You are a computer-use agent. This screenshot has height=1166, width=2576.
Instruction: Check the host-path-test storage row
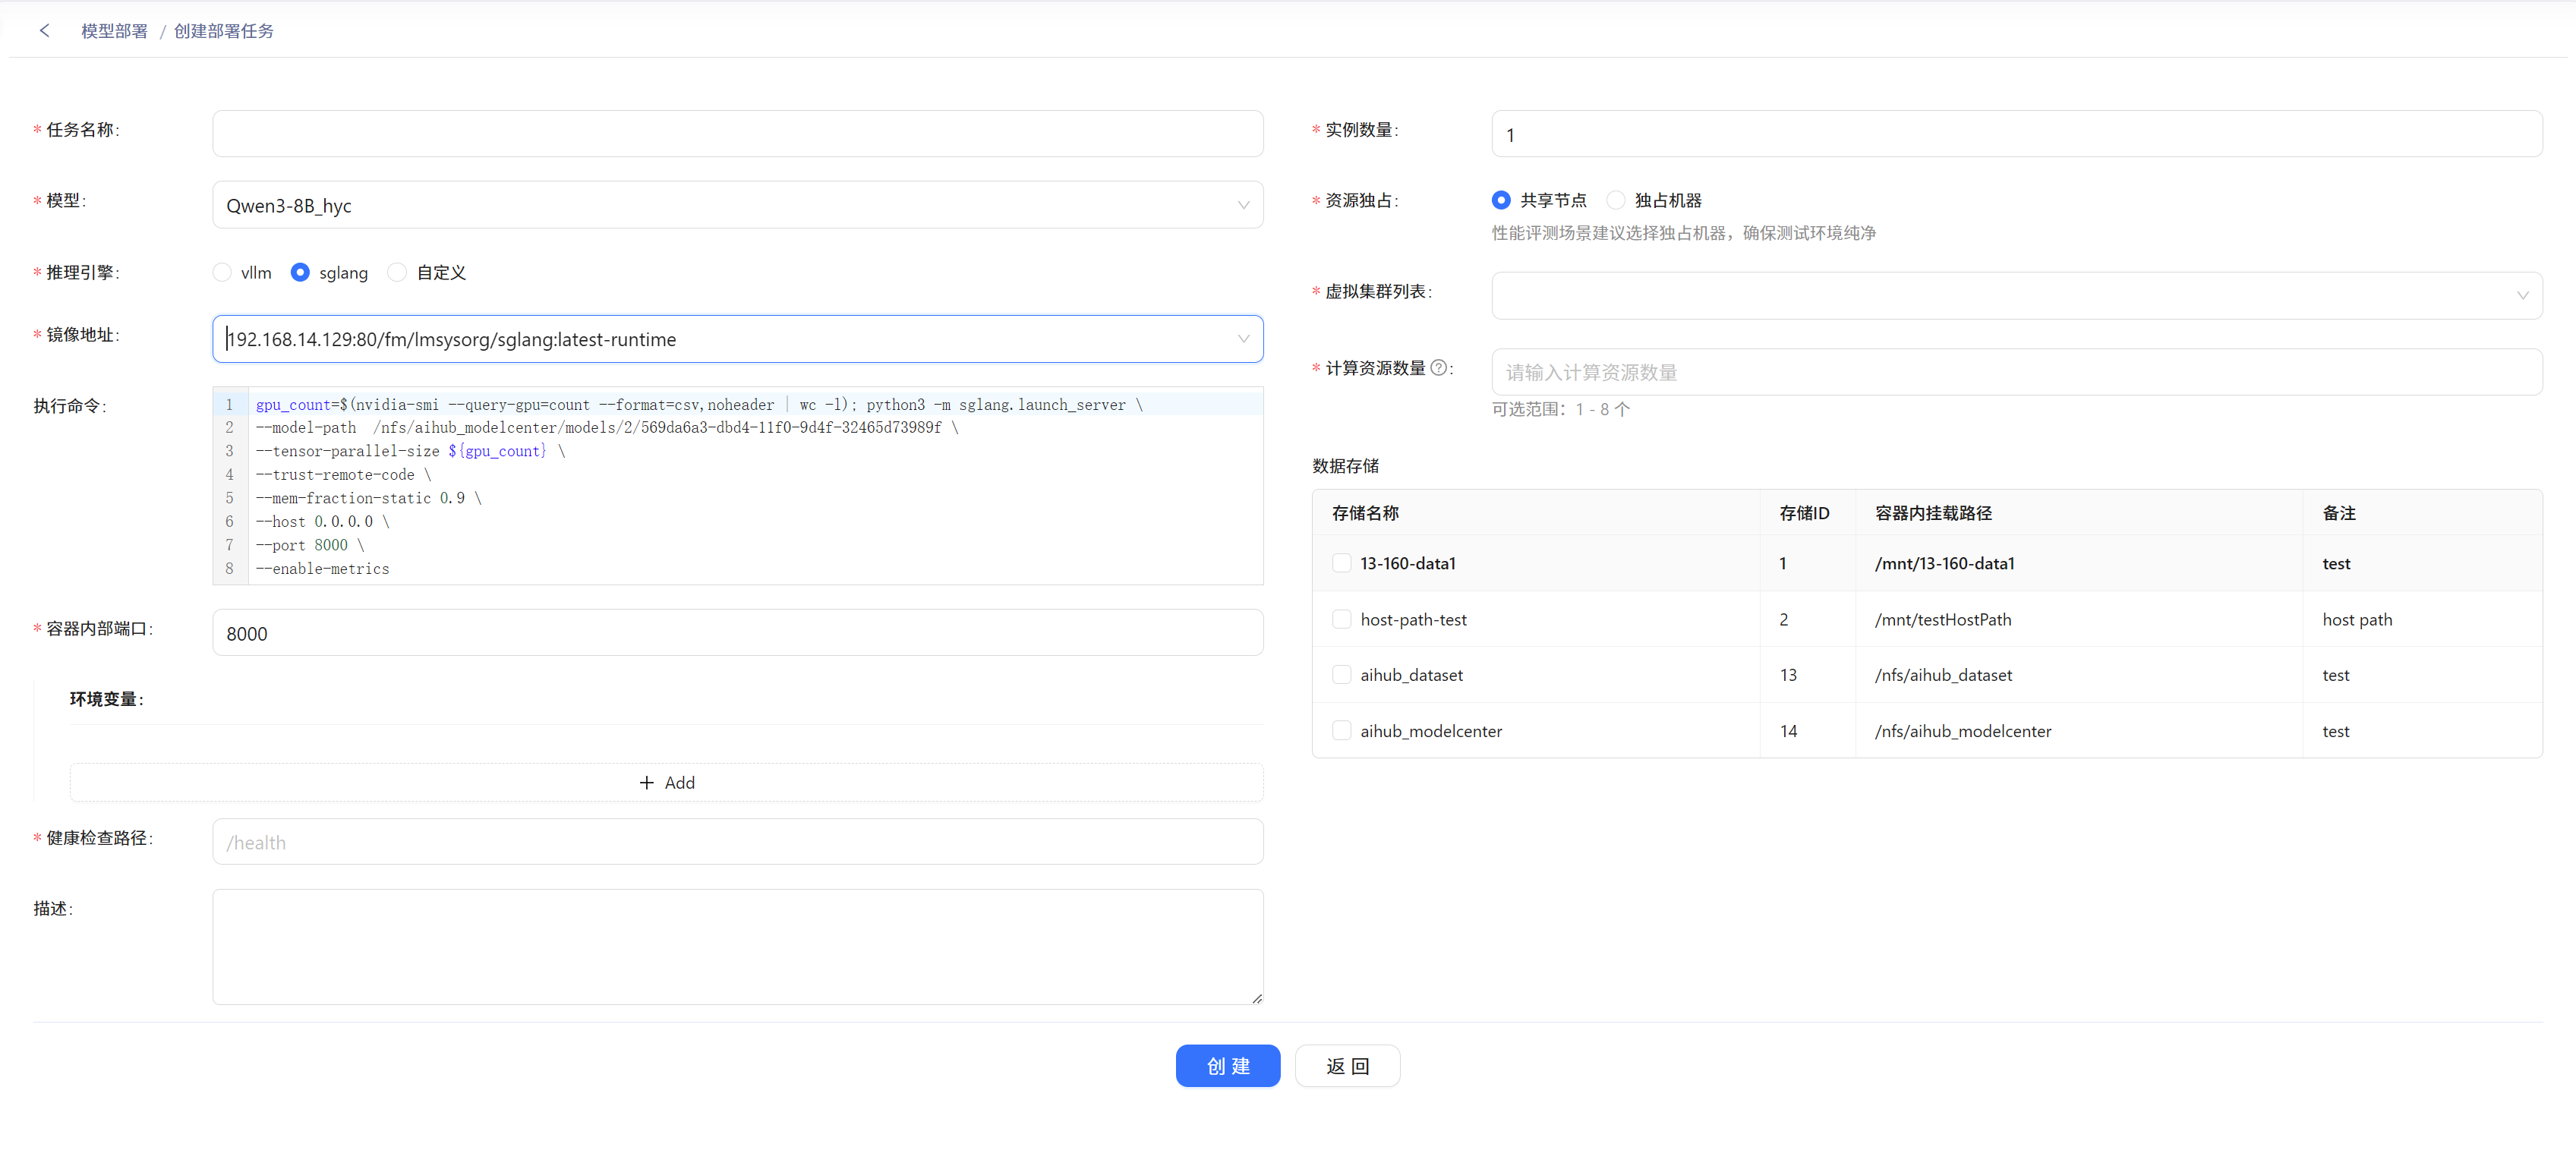[1342, 619]
